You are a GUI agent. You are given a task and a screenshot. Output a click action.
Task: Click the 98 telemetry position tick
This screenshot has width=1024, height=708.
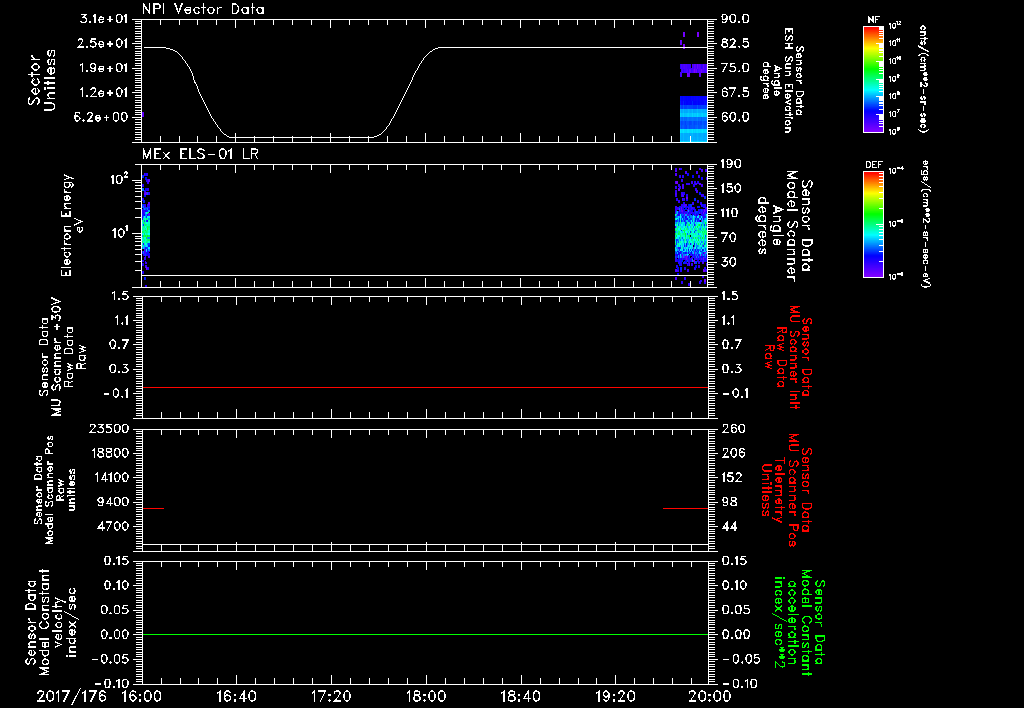[x=729, y=502]
